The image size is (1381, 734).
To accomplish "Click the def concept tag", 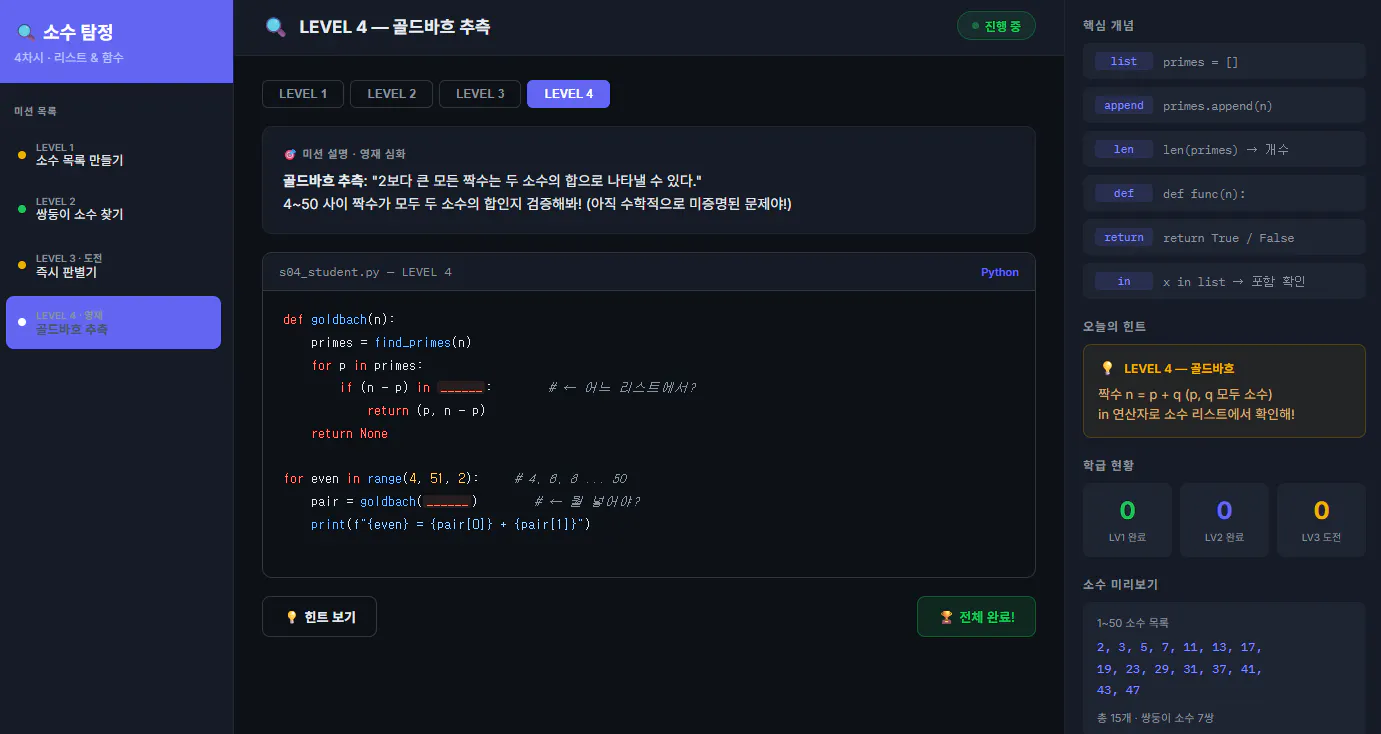I will click(x=1124, y=193).
